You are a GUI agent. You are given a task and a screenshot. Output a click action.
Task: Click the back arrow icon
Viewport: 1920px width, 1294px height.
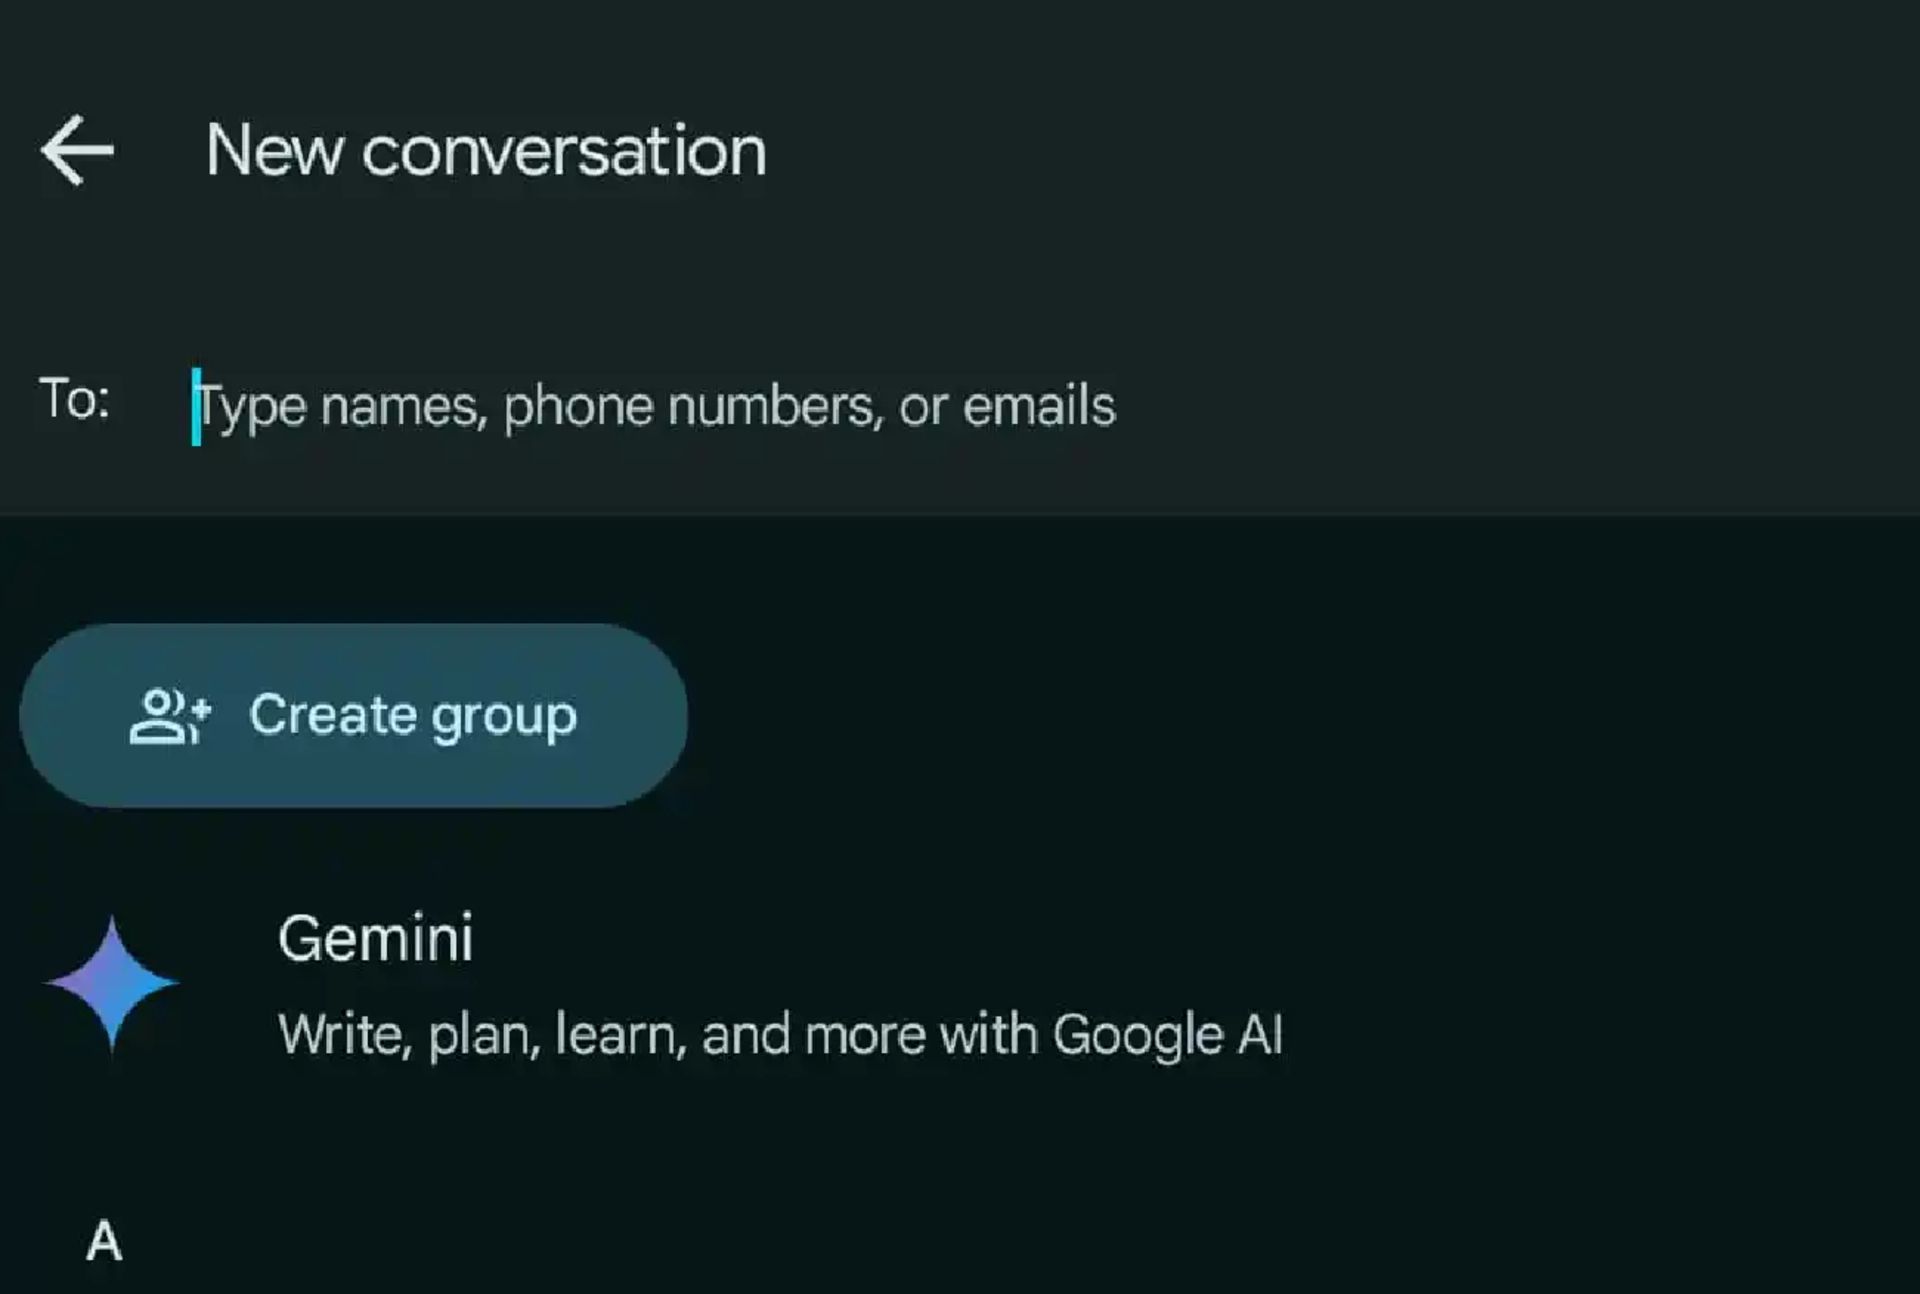[x=78, y=149]
